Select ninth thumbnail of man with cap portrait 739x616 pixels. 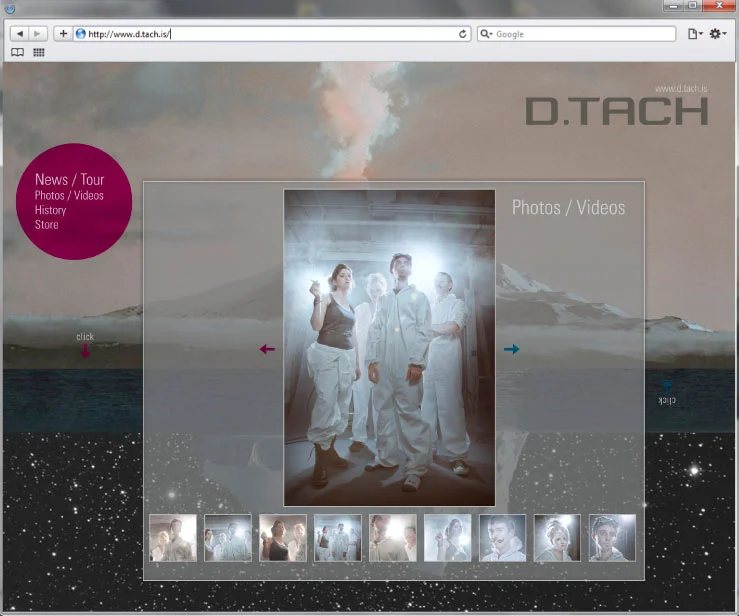pyautogui.click(x=612, y=538)
